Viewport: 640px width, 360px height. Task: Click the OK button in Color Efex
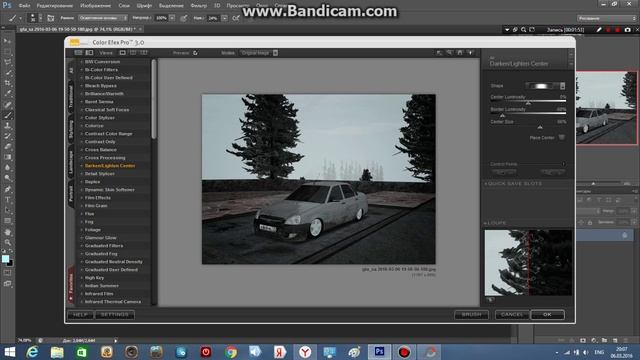click(547, 314)
